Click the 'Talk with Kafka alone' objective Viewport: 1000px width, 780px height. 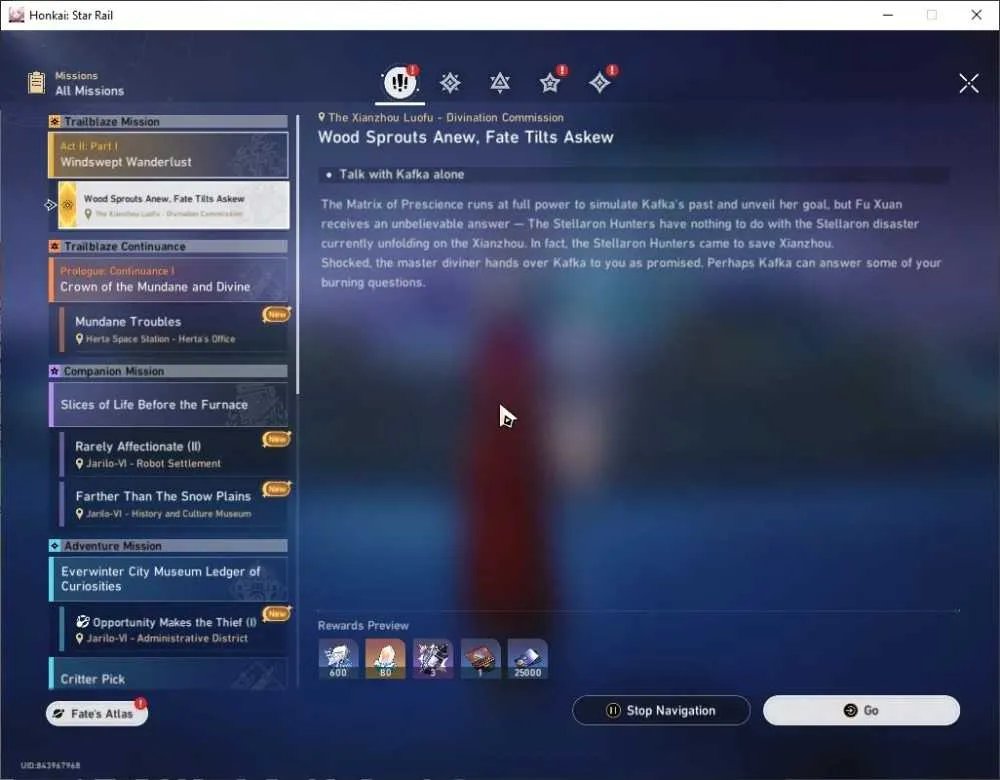[634, 175]
